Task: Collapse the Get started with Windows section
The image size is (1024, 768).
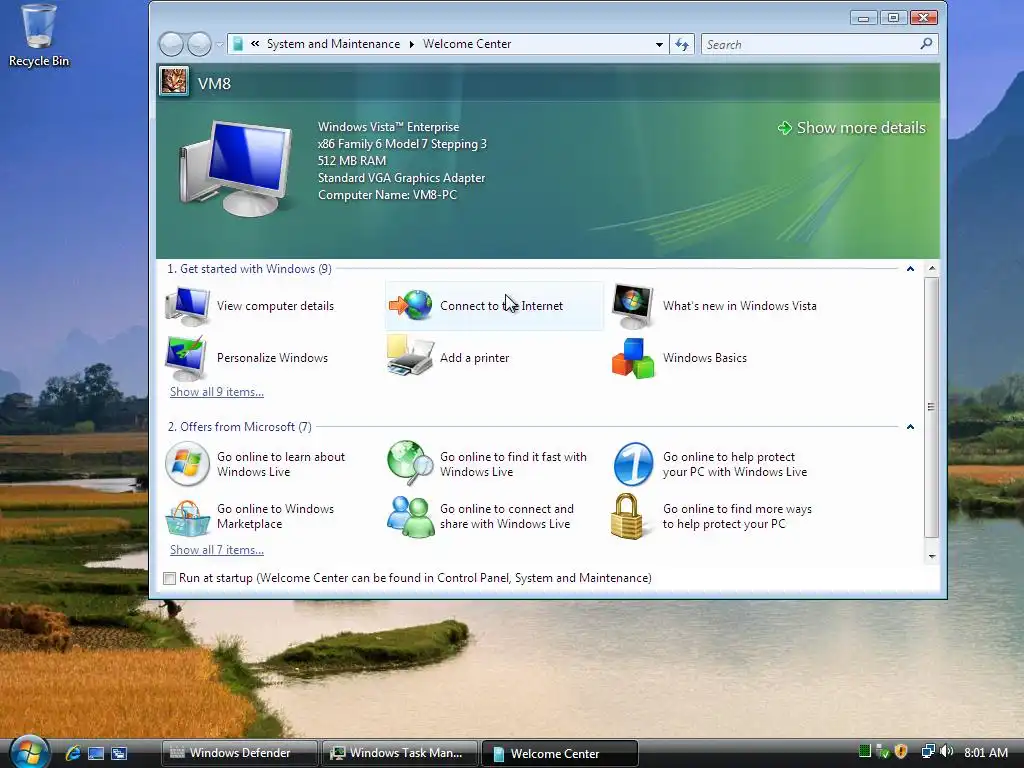Action: 910,269
